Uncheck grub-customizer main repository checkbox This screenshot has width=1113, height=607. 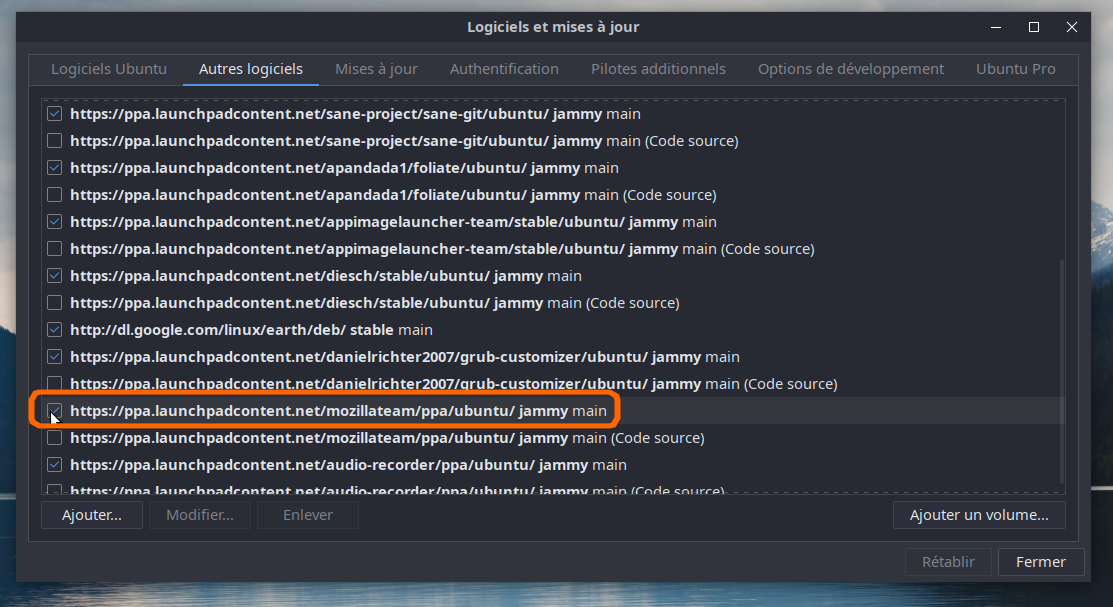(55, 357)
